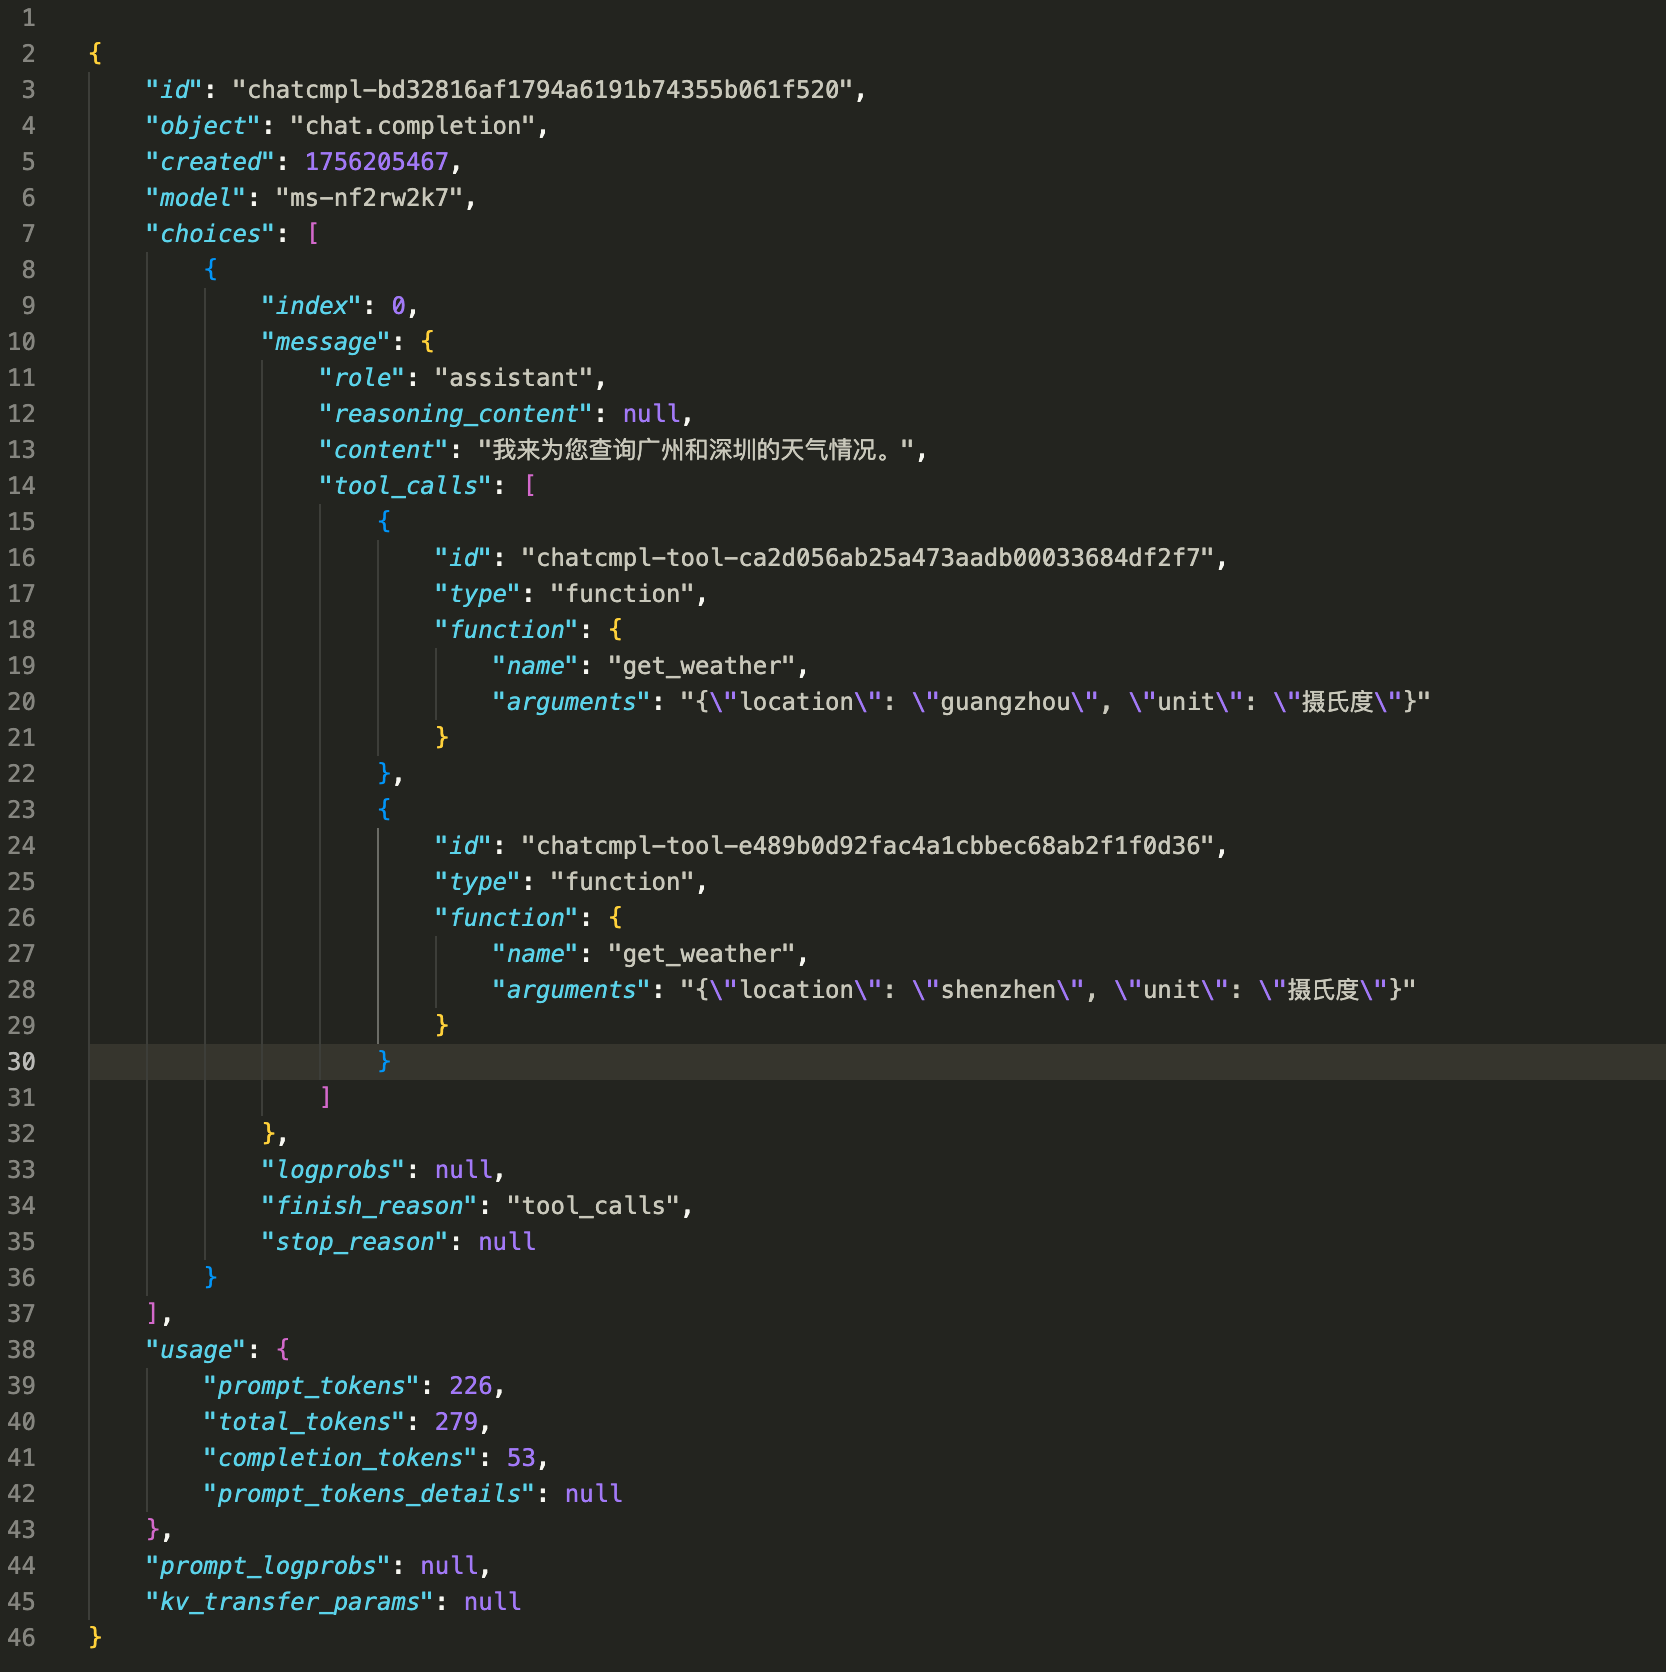The image size is (1666, 1672).
Task: Click the opening curly brace on line 2
Action: click(95, 54)
